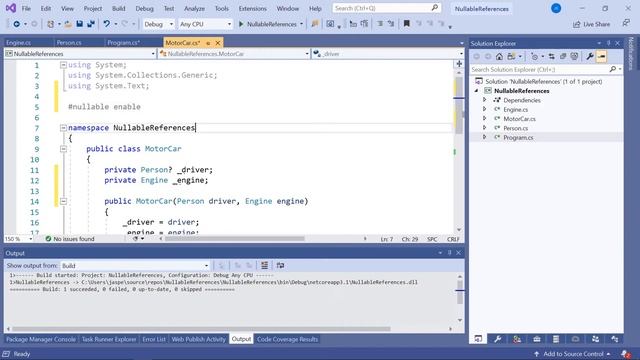The height and width of the screenshot is (360, 640).
Task: Open the File menu
Action: click(26, 9)
